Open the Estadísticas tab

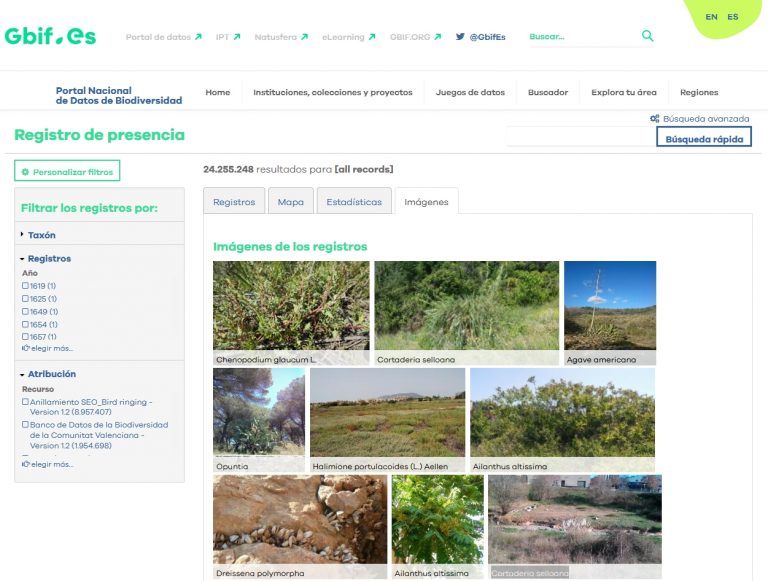coord(354,201)
